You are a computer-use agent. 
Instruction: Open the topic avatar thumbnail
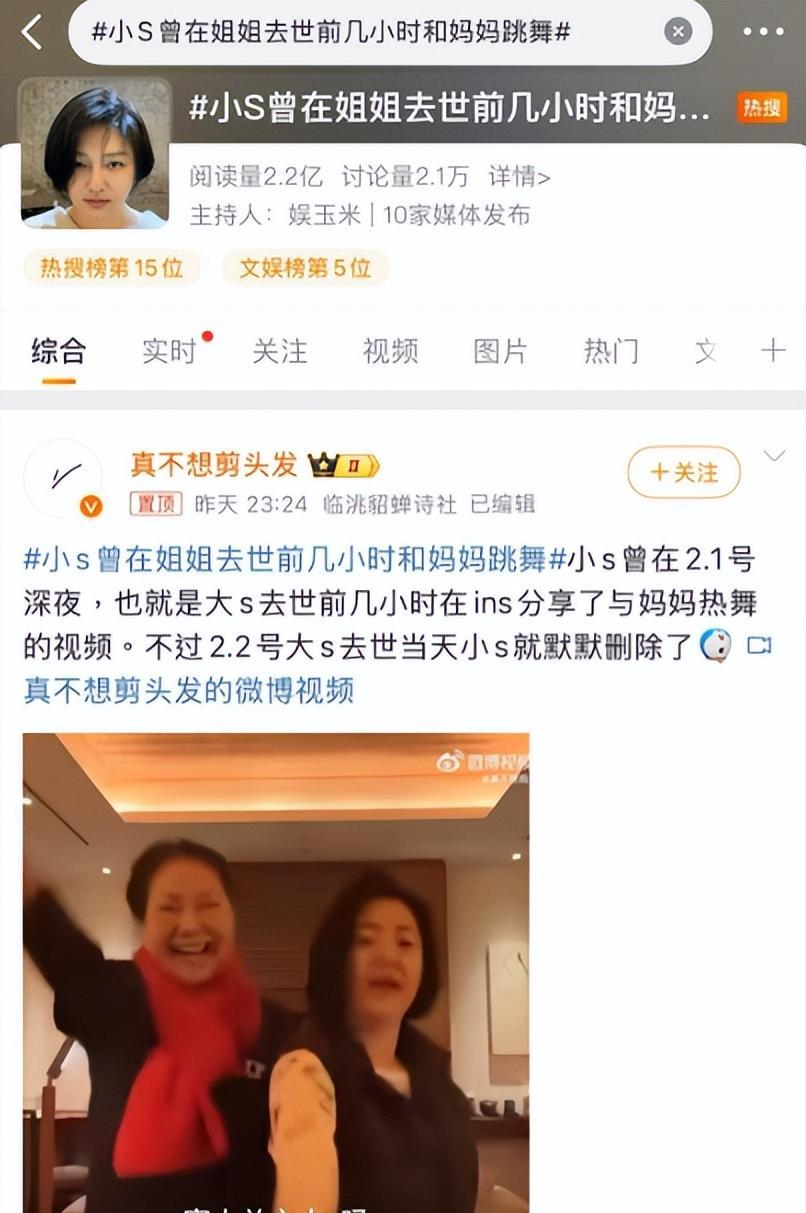pyautogui.click(x=95, y=153)
